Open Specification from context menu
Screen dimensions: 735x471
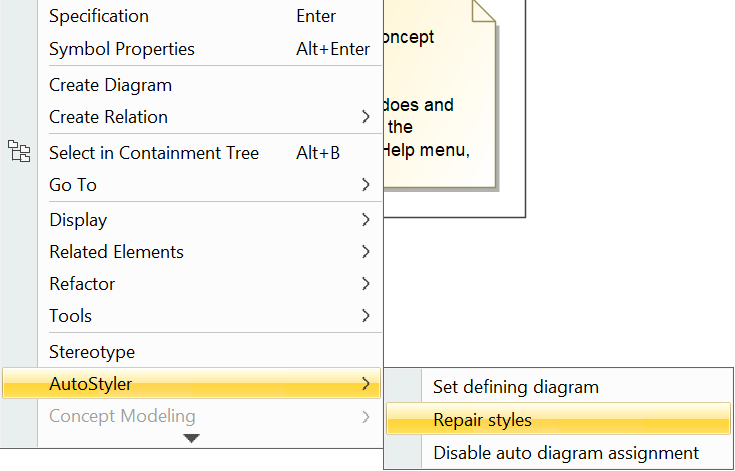[x=99, y=16]
